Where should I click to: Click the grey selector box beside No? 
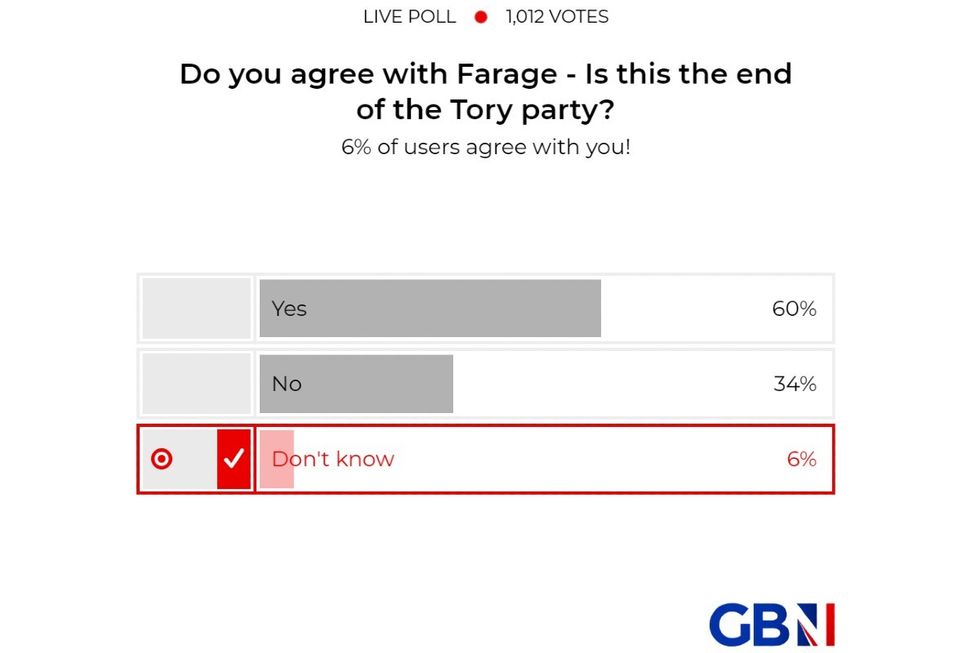(195, 383)
